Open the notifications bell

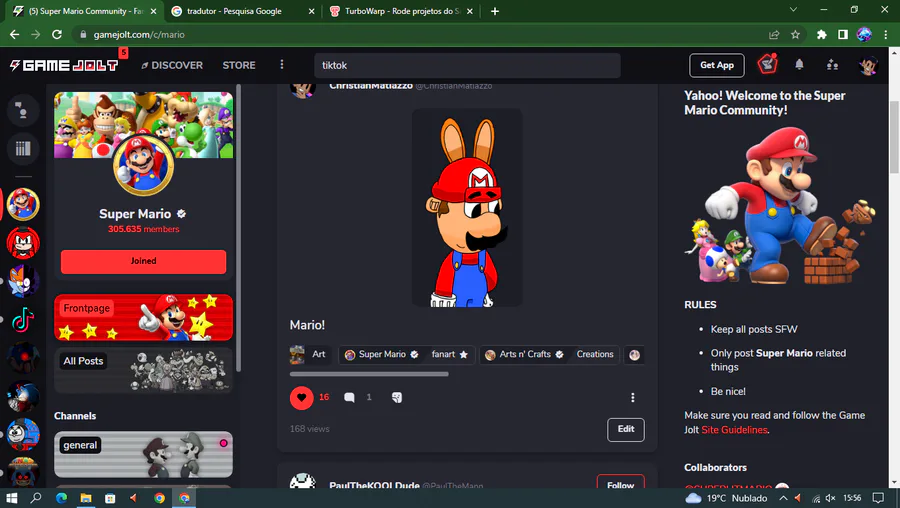tap(799, 65)
